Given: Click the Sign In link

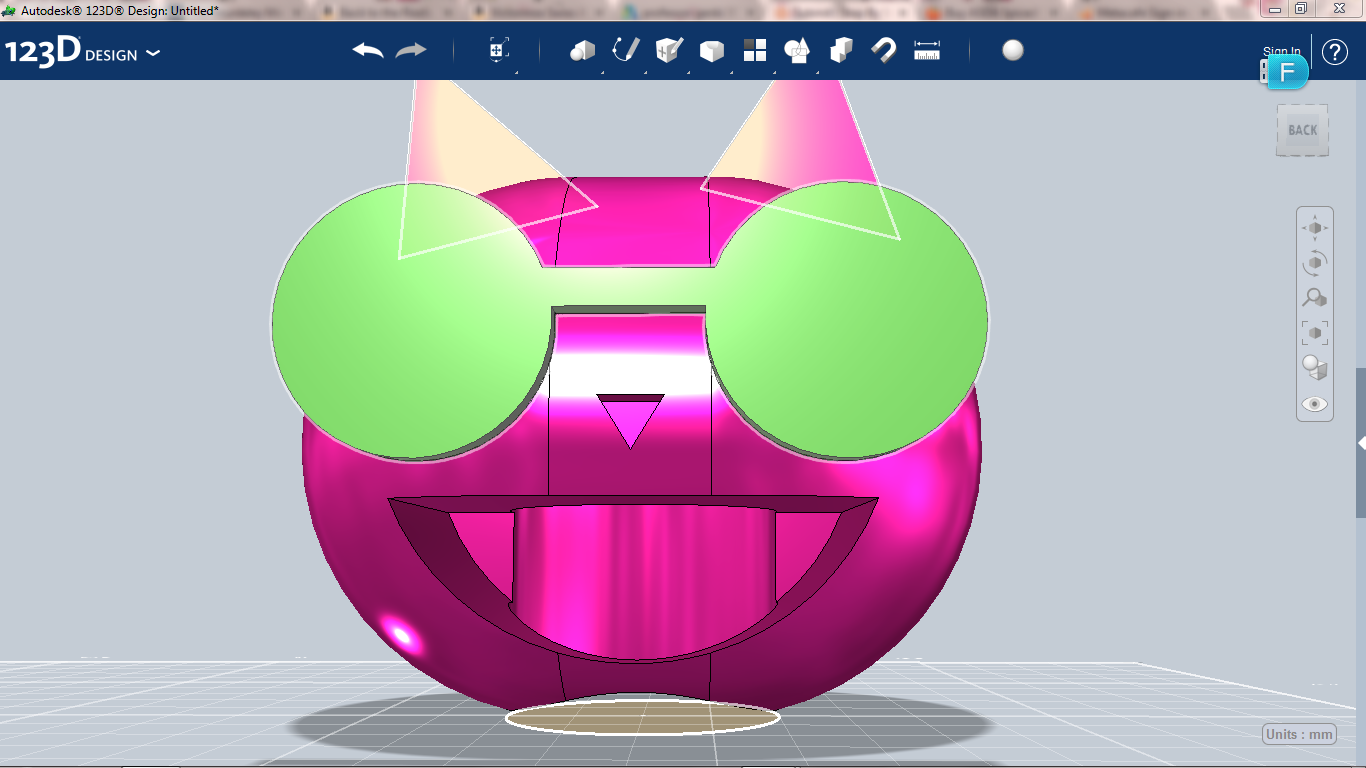Looking at the screenshot, I should click(1282, 52).
